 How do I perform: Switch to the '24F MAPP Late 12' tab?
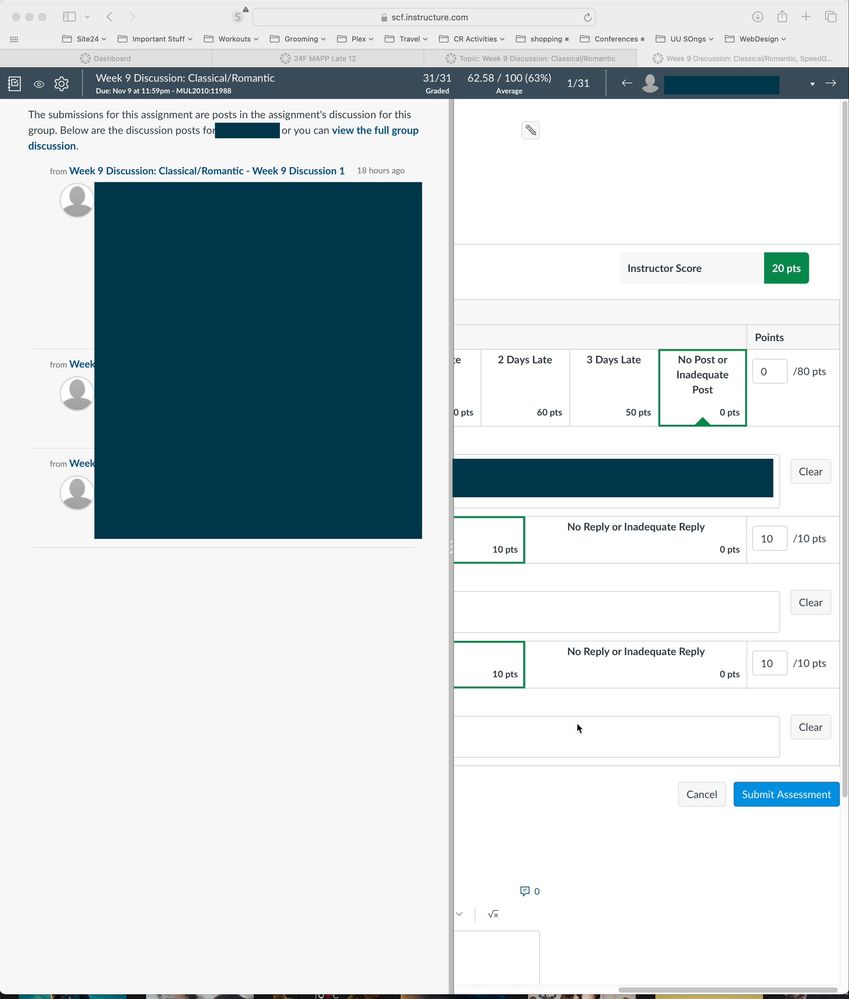tap(324, 59)
